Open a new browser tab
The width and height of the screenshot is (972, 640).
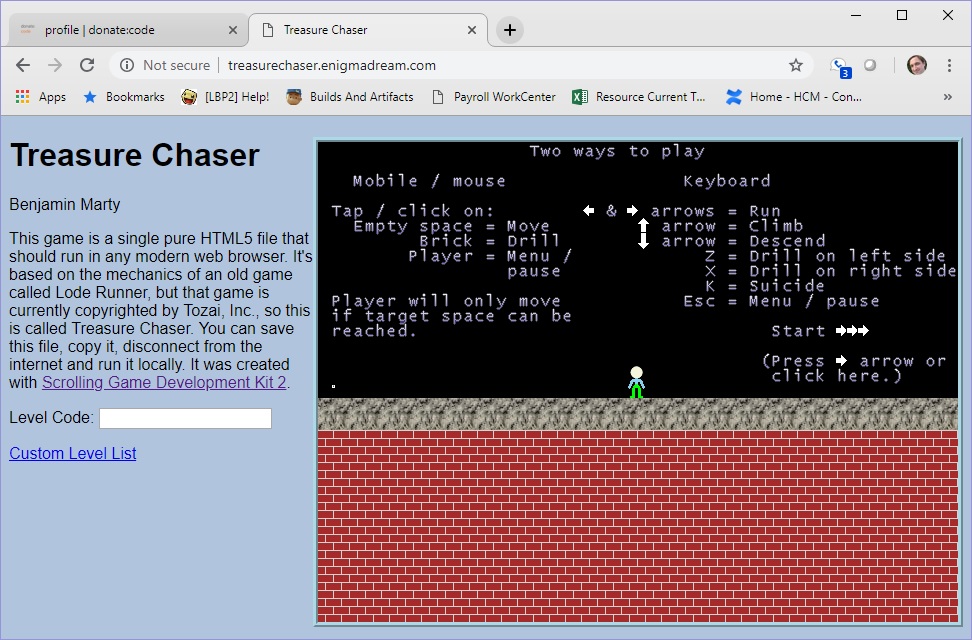click(509, 30)
